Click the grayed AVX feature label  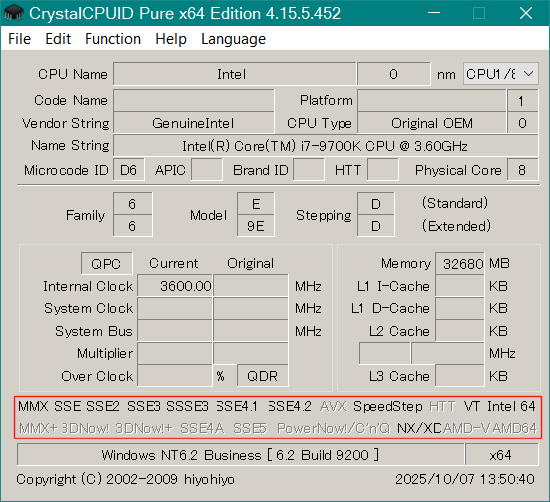[x=333, y=406]
